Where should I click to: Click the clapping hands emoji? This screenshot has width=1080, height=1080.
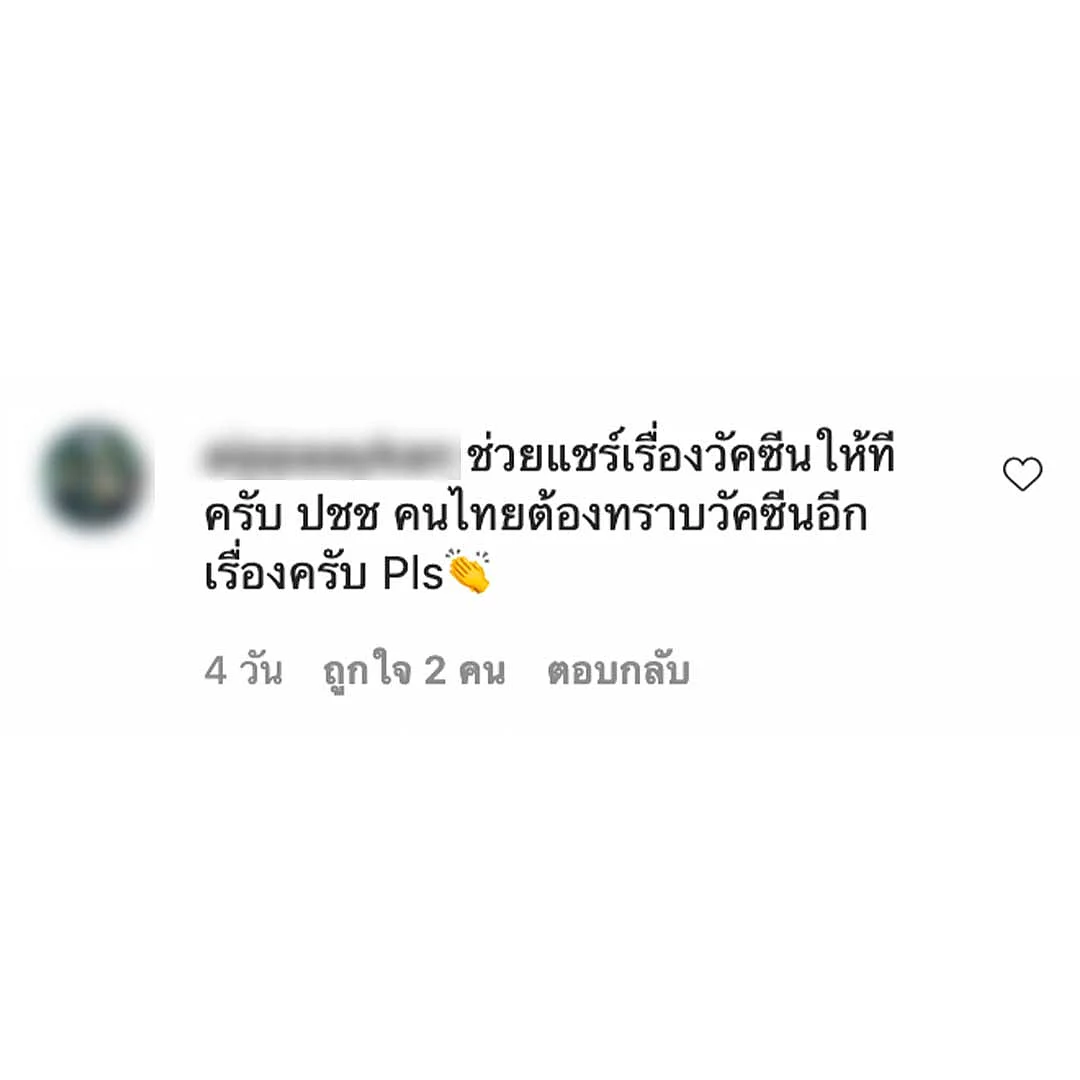(x=469, y=570)
